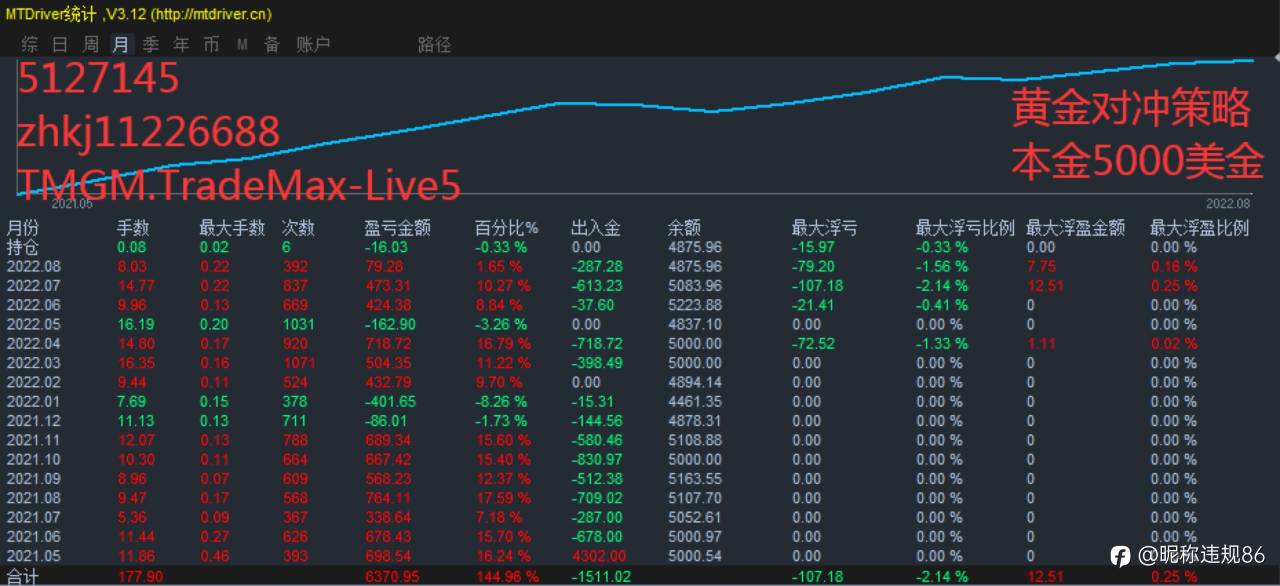Click the max floating profit 7.75
This screenshot has width=1280, height=586.
(1042, 267)
